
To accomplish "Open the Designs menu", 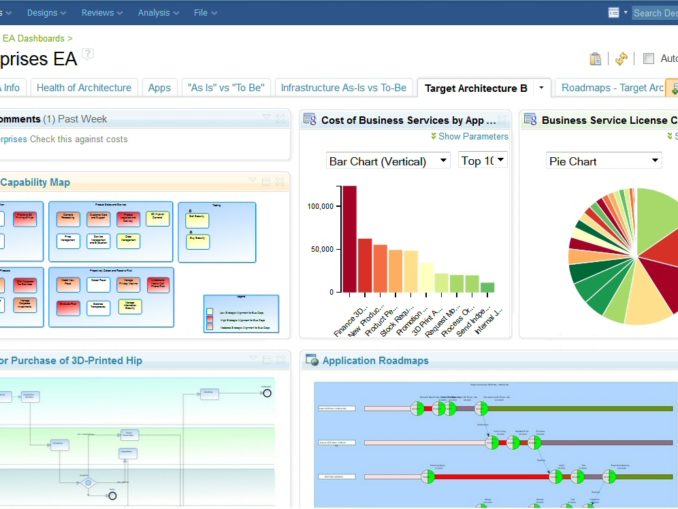I will pos(46,13).
